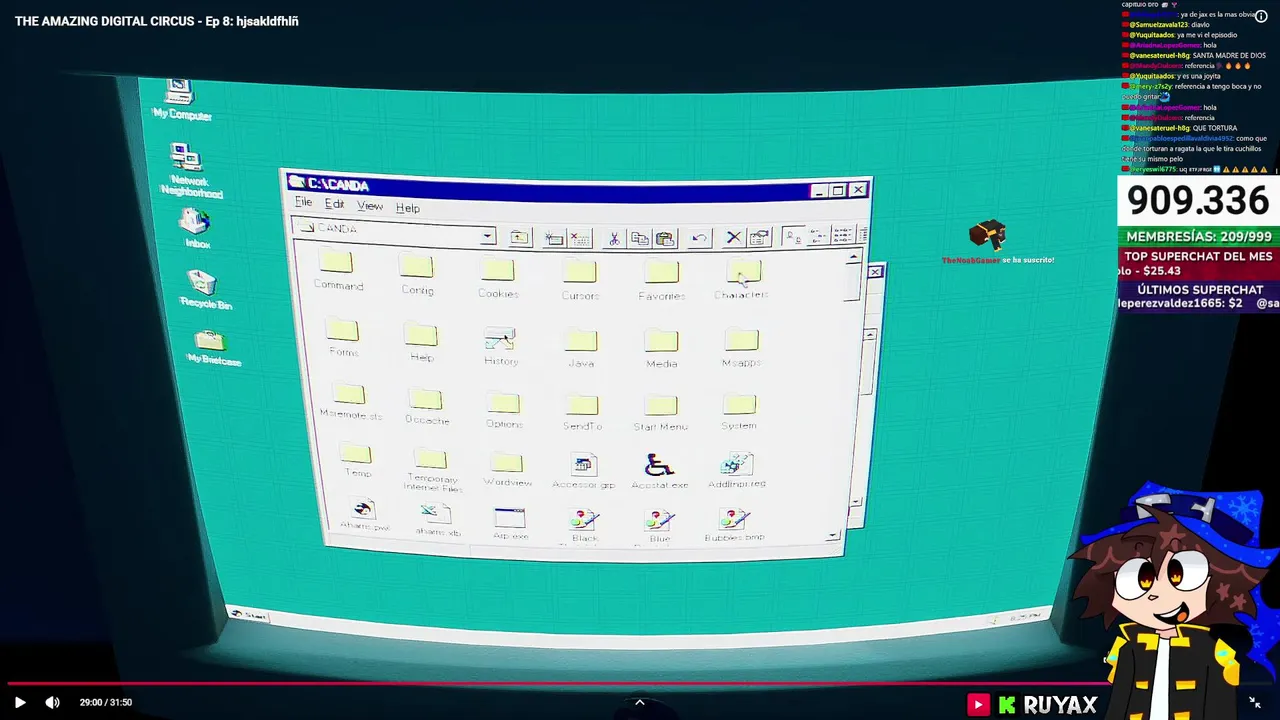This screenshot has width=1280, height=720.
Task: Click the Copy toolbar icon
Action: click(x=639, y=238)
